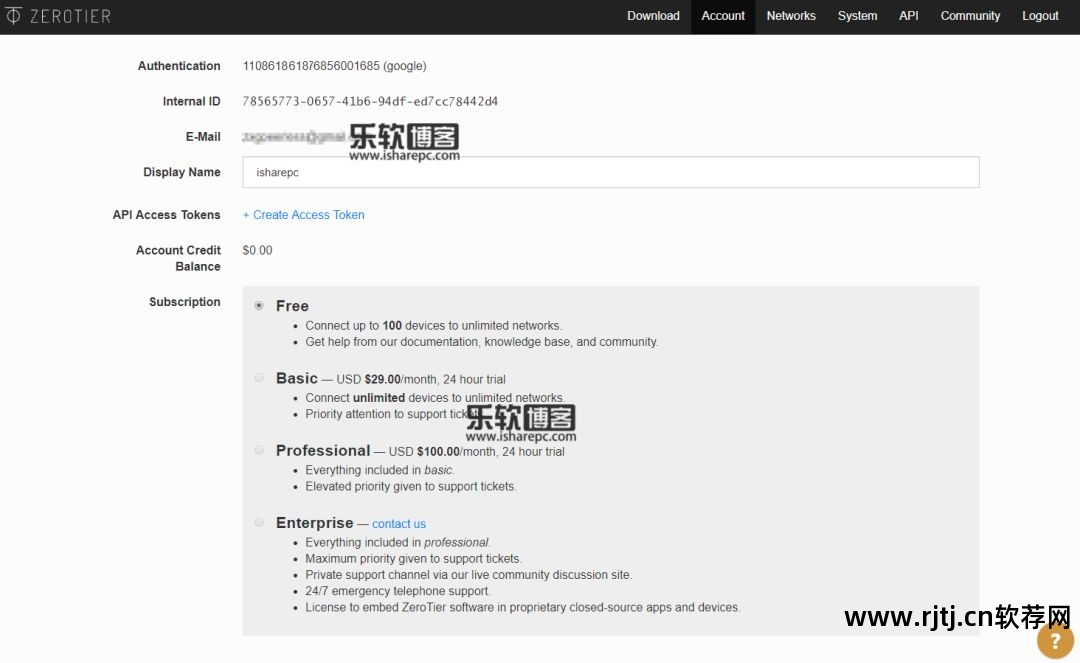Follow the Enterprise contact us link
The image size is (1080, 663).
tap(399, 524)
